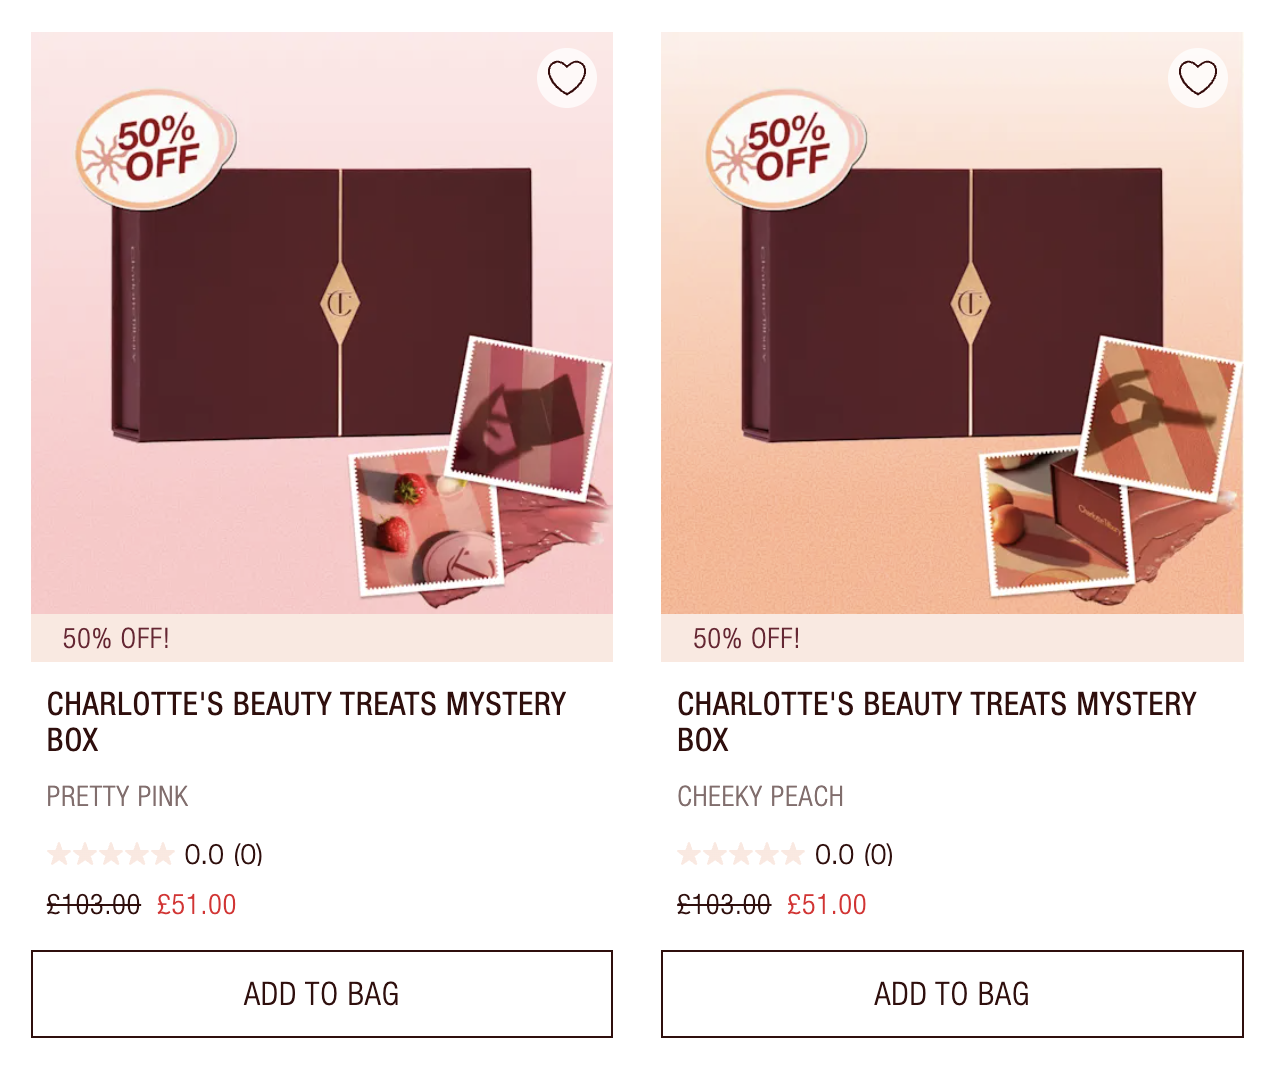
Task: Click the heart icon on Cheeky Peach box
Action: point(1197,77)
